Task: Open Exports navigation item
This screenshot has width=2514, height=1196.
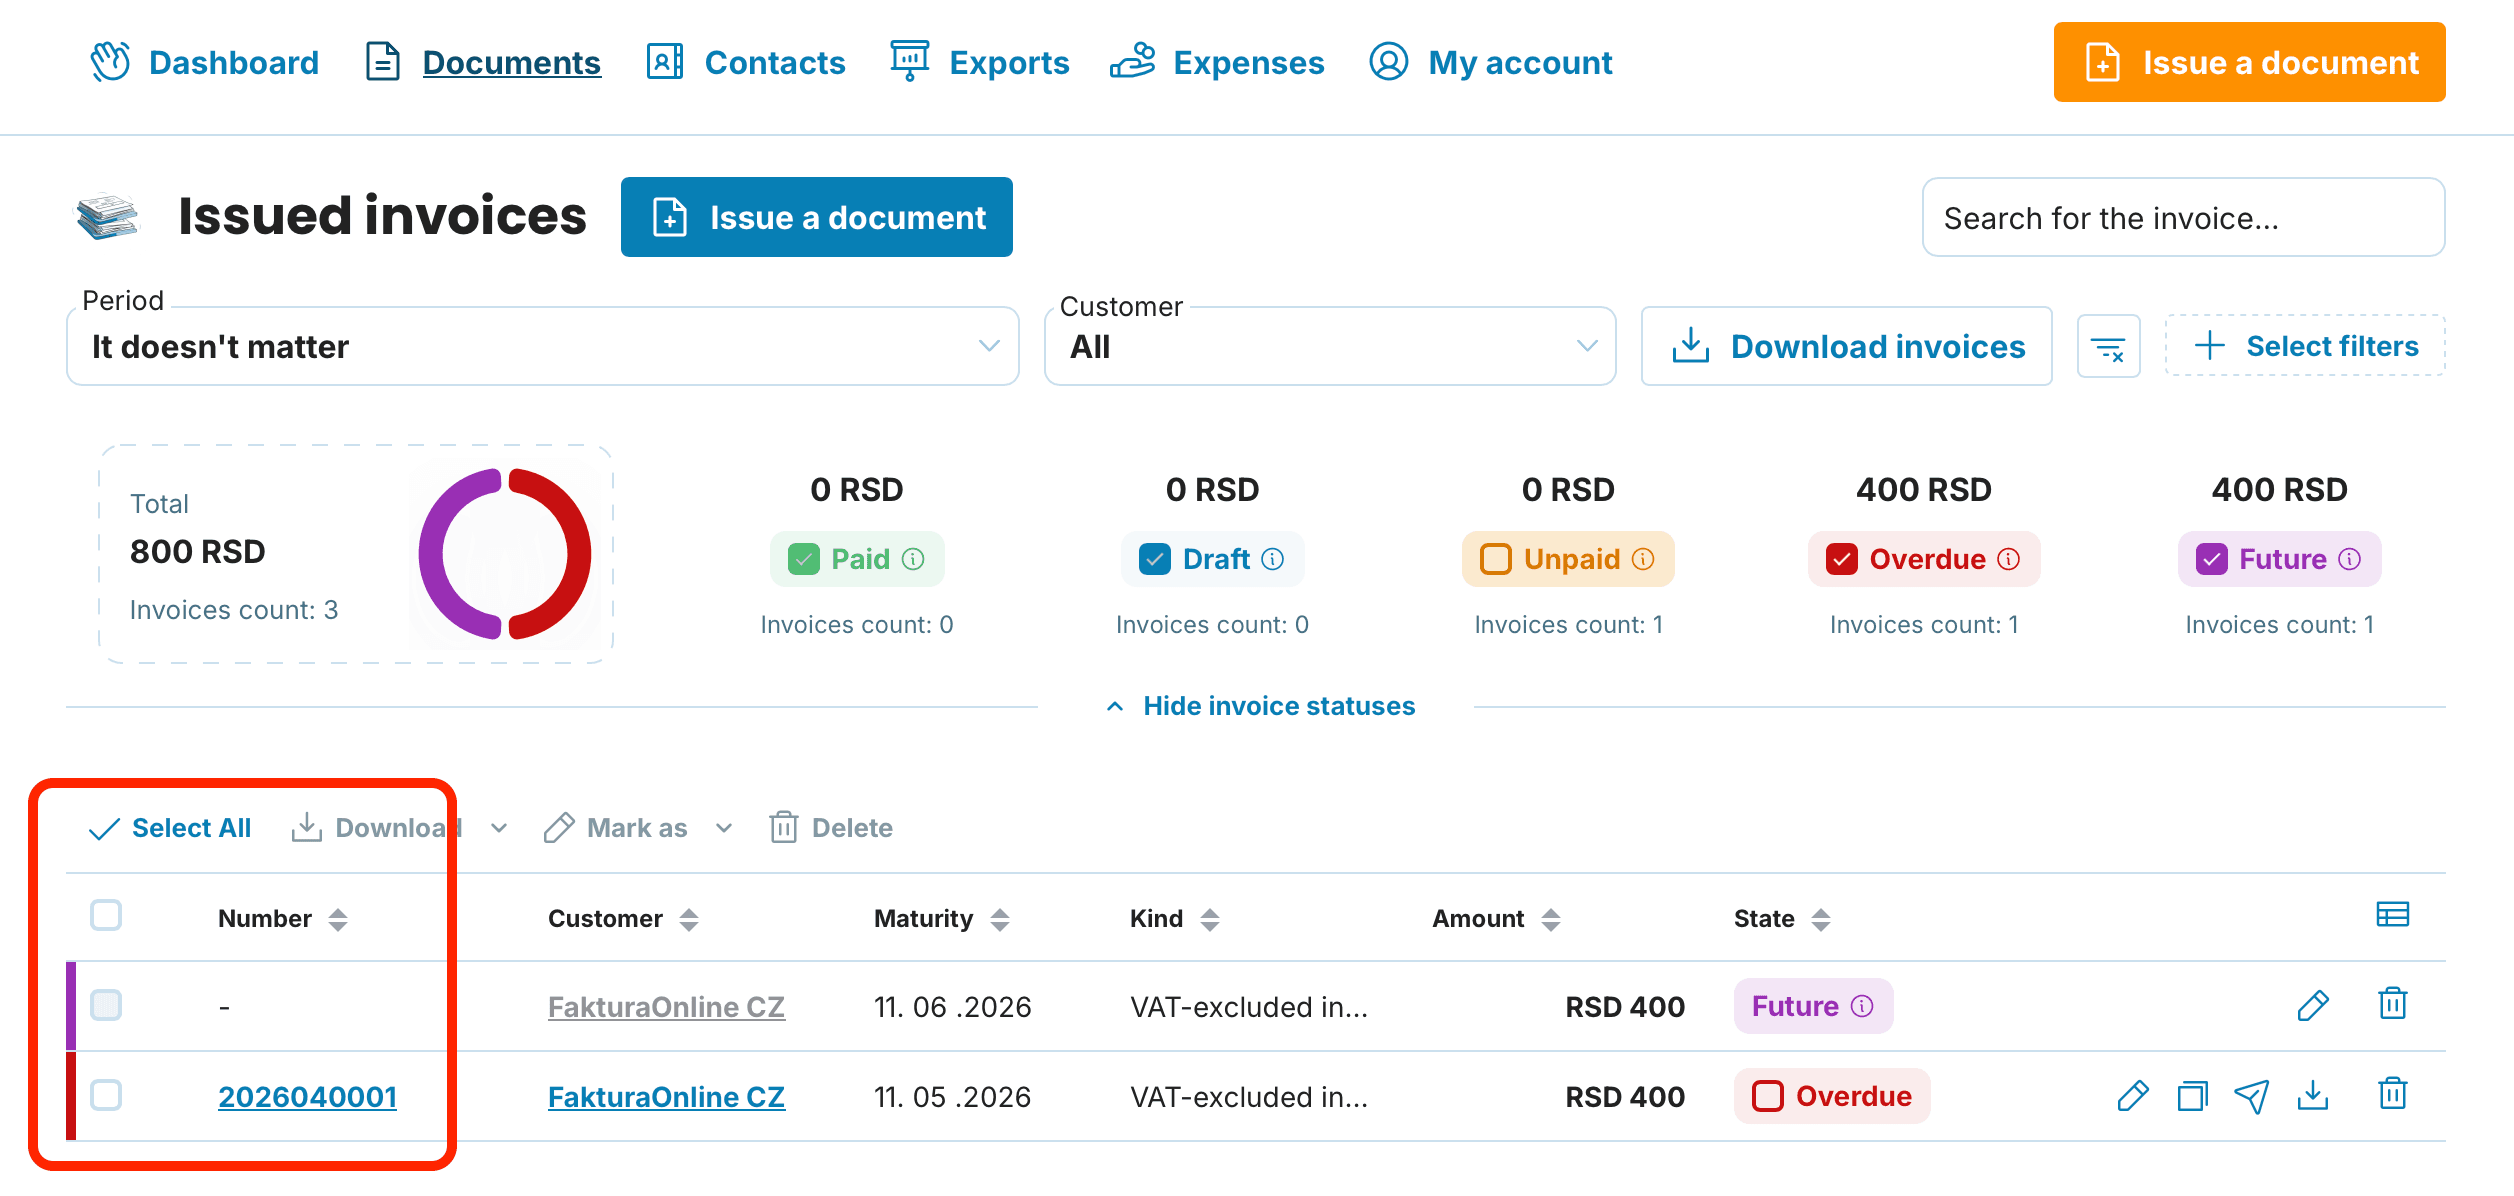Action: [979, 62]
